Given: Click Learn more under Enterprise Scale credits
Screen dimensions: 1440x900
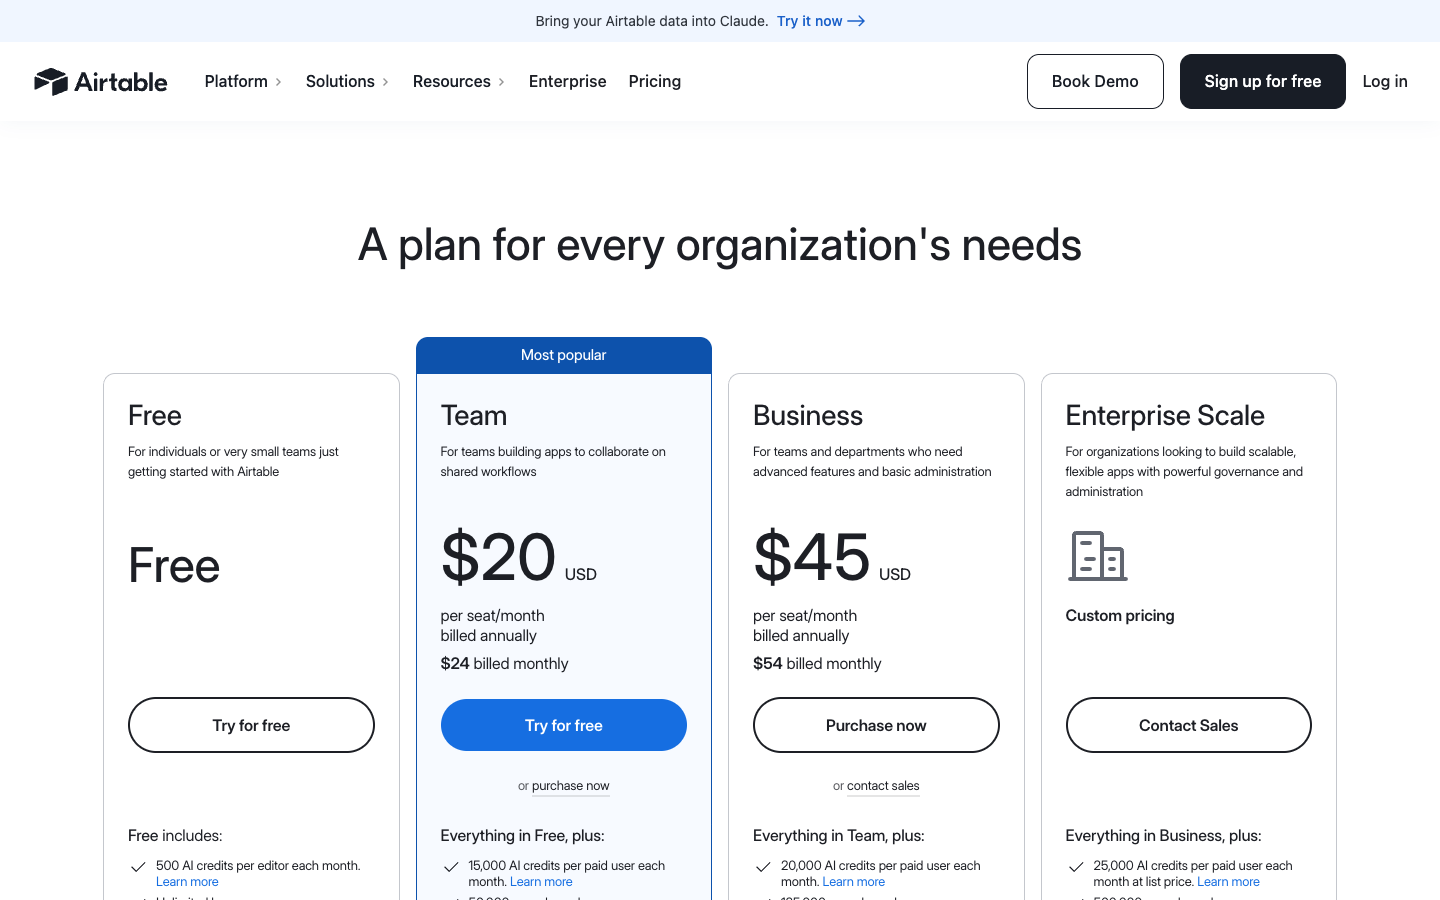Looking at the screenshot, I should pyautogui.click(x=1228, y=882).
